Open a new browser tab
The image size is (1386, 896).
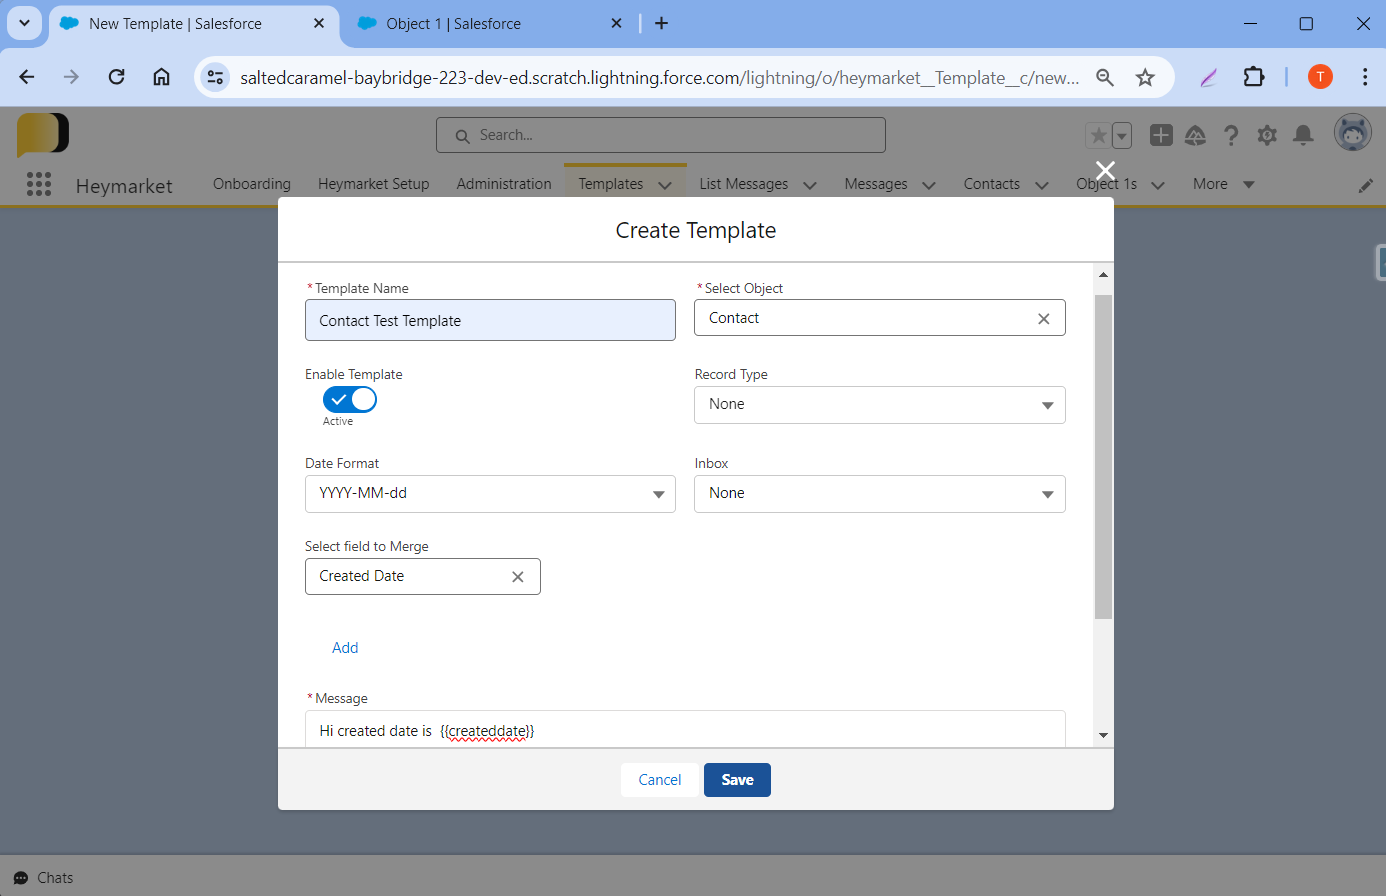661,23
